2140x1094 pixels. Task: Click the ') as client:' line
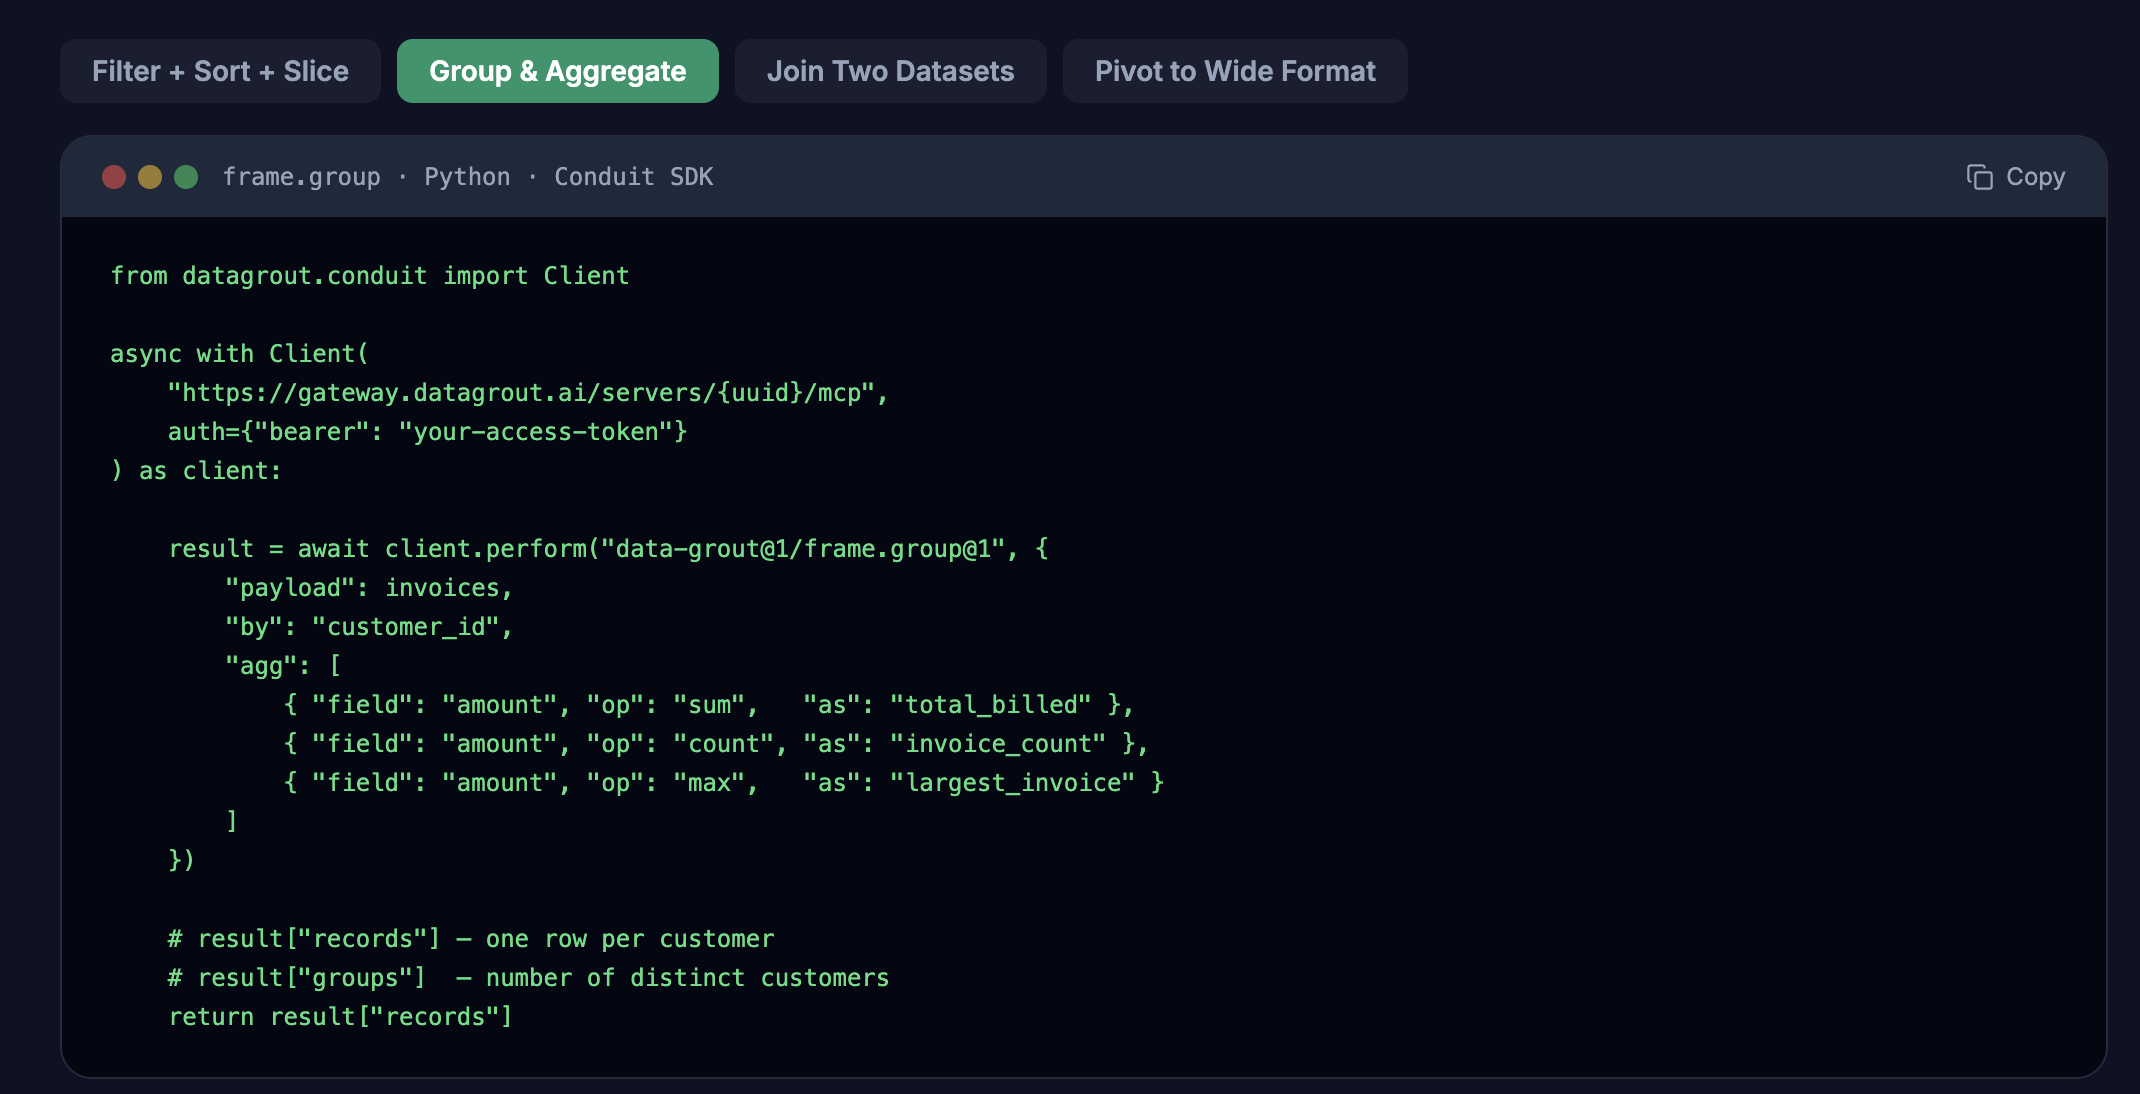tap(196, 471)
